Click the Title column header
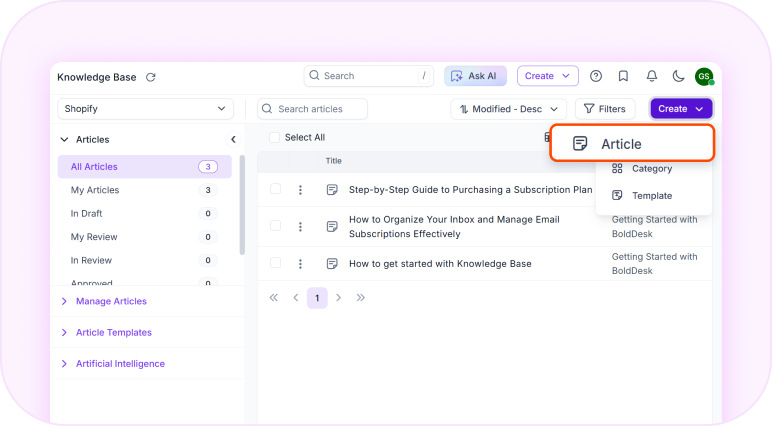 333,161
